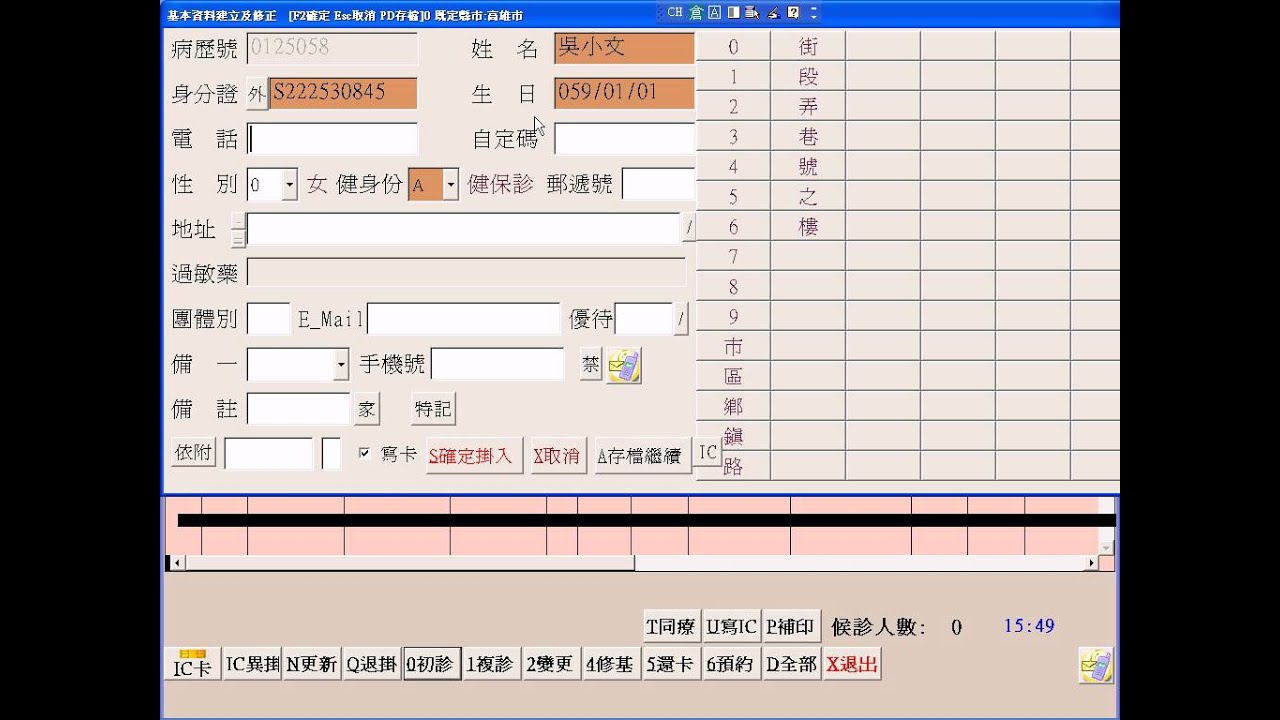Select 5還卡 in bottom toolbar
1280x720 pixels.
point(671,664)
